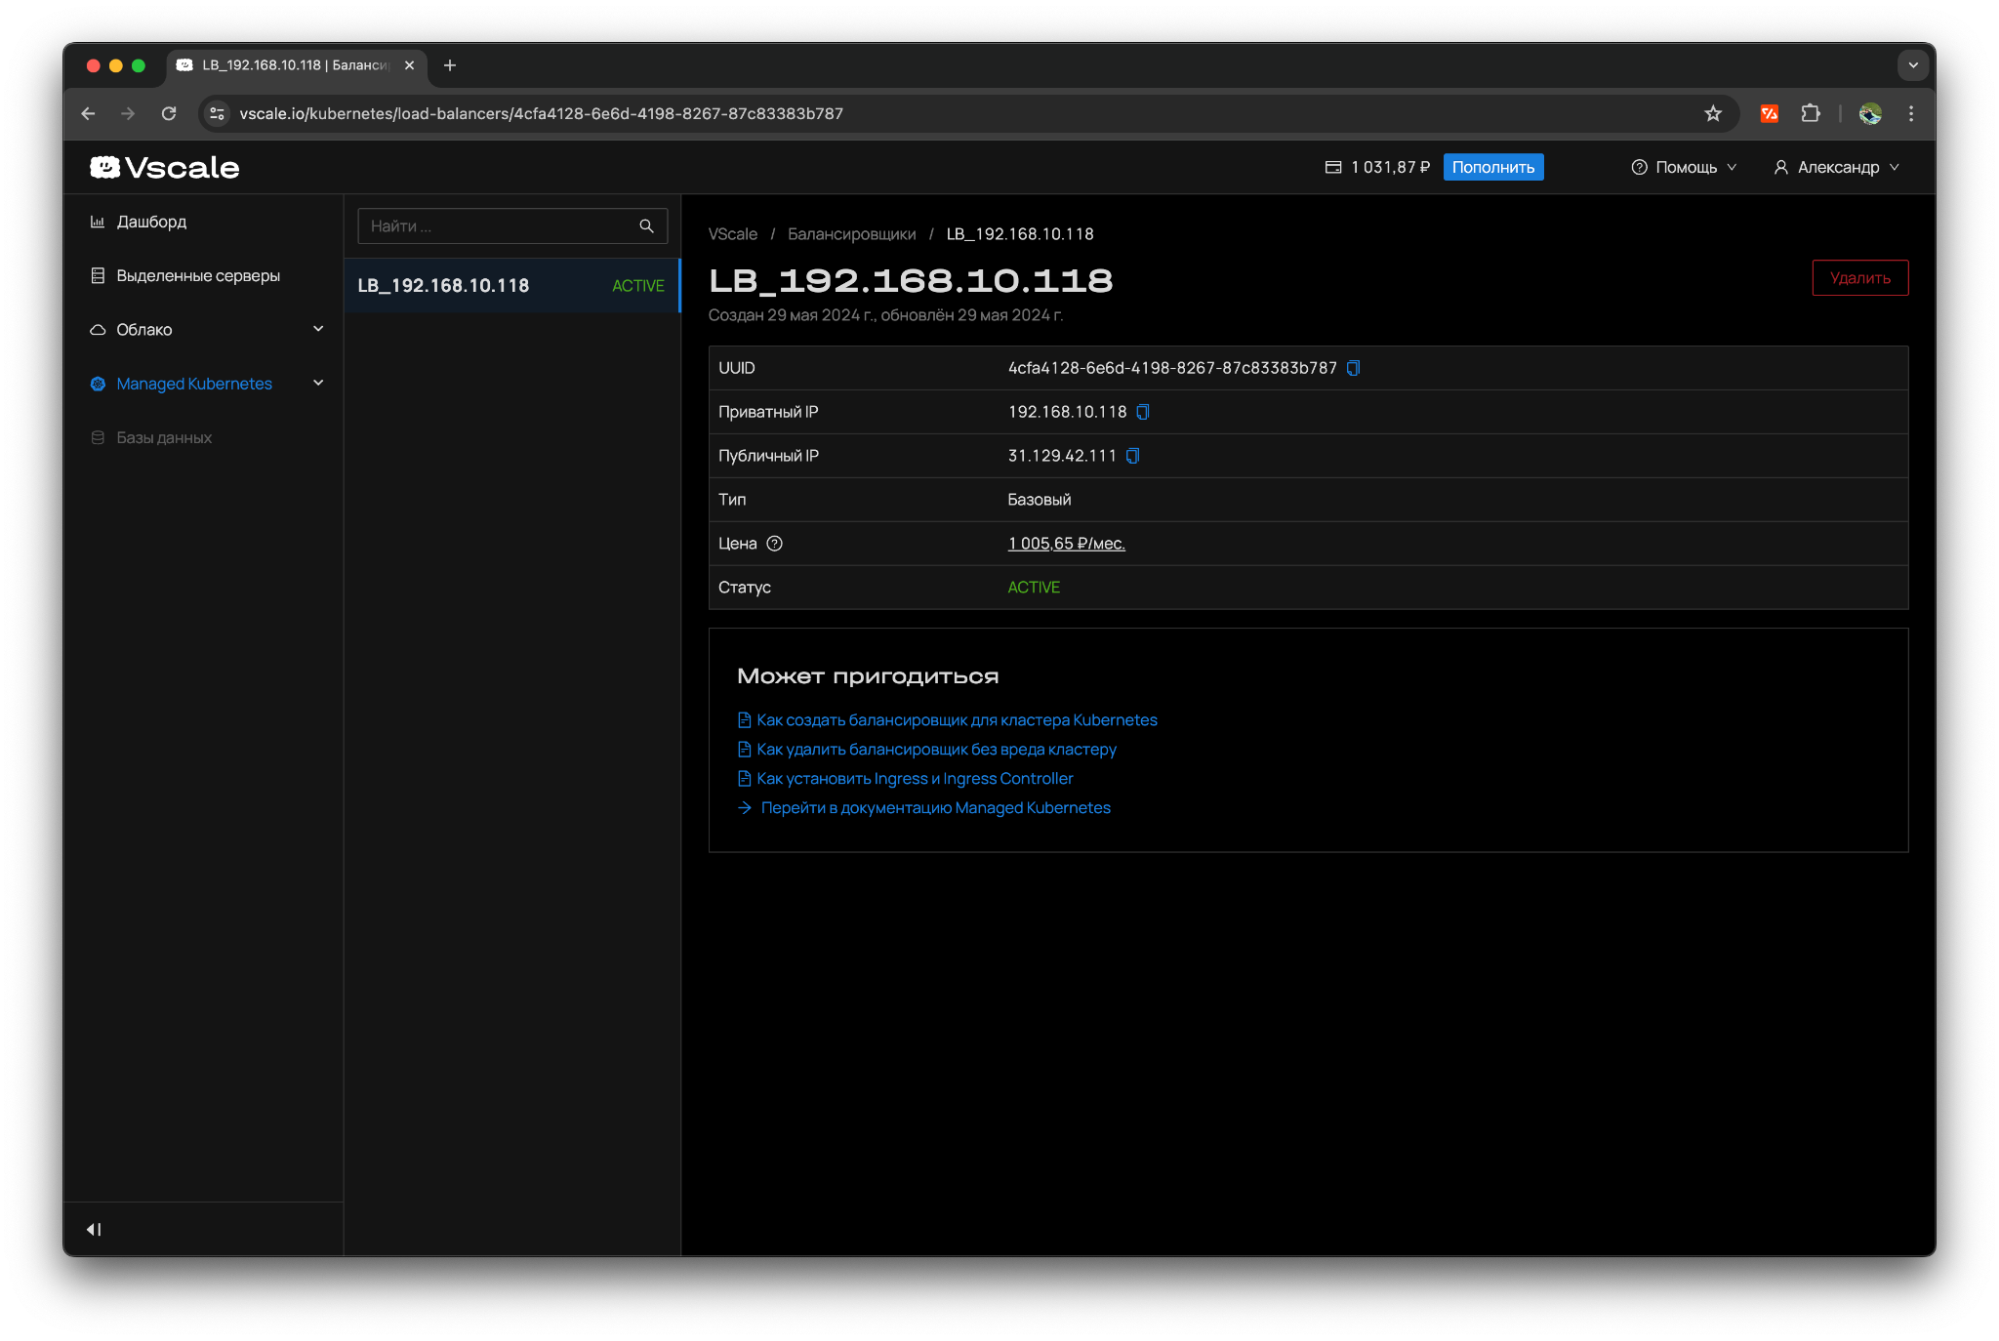
Task: Expand the Managed Kubernetes chevron
Action: pyautogui.click(x=318, y=383)
